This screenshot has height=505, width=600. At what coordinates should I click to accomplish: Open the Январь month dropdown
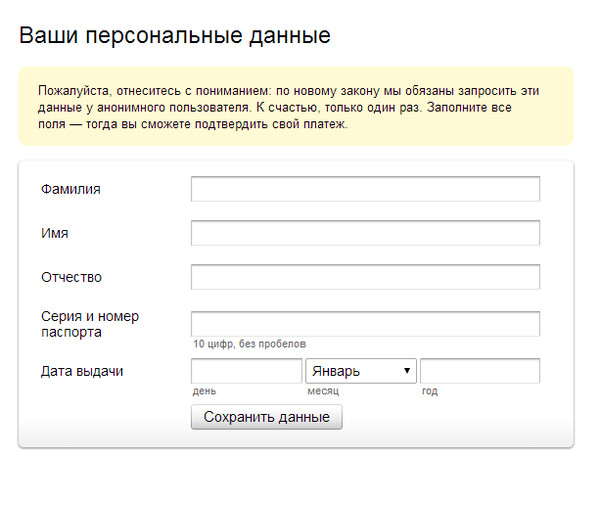click(361, 371)
